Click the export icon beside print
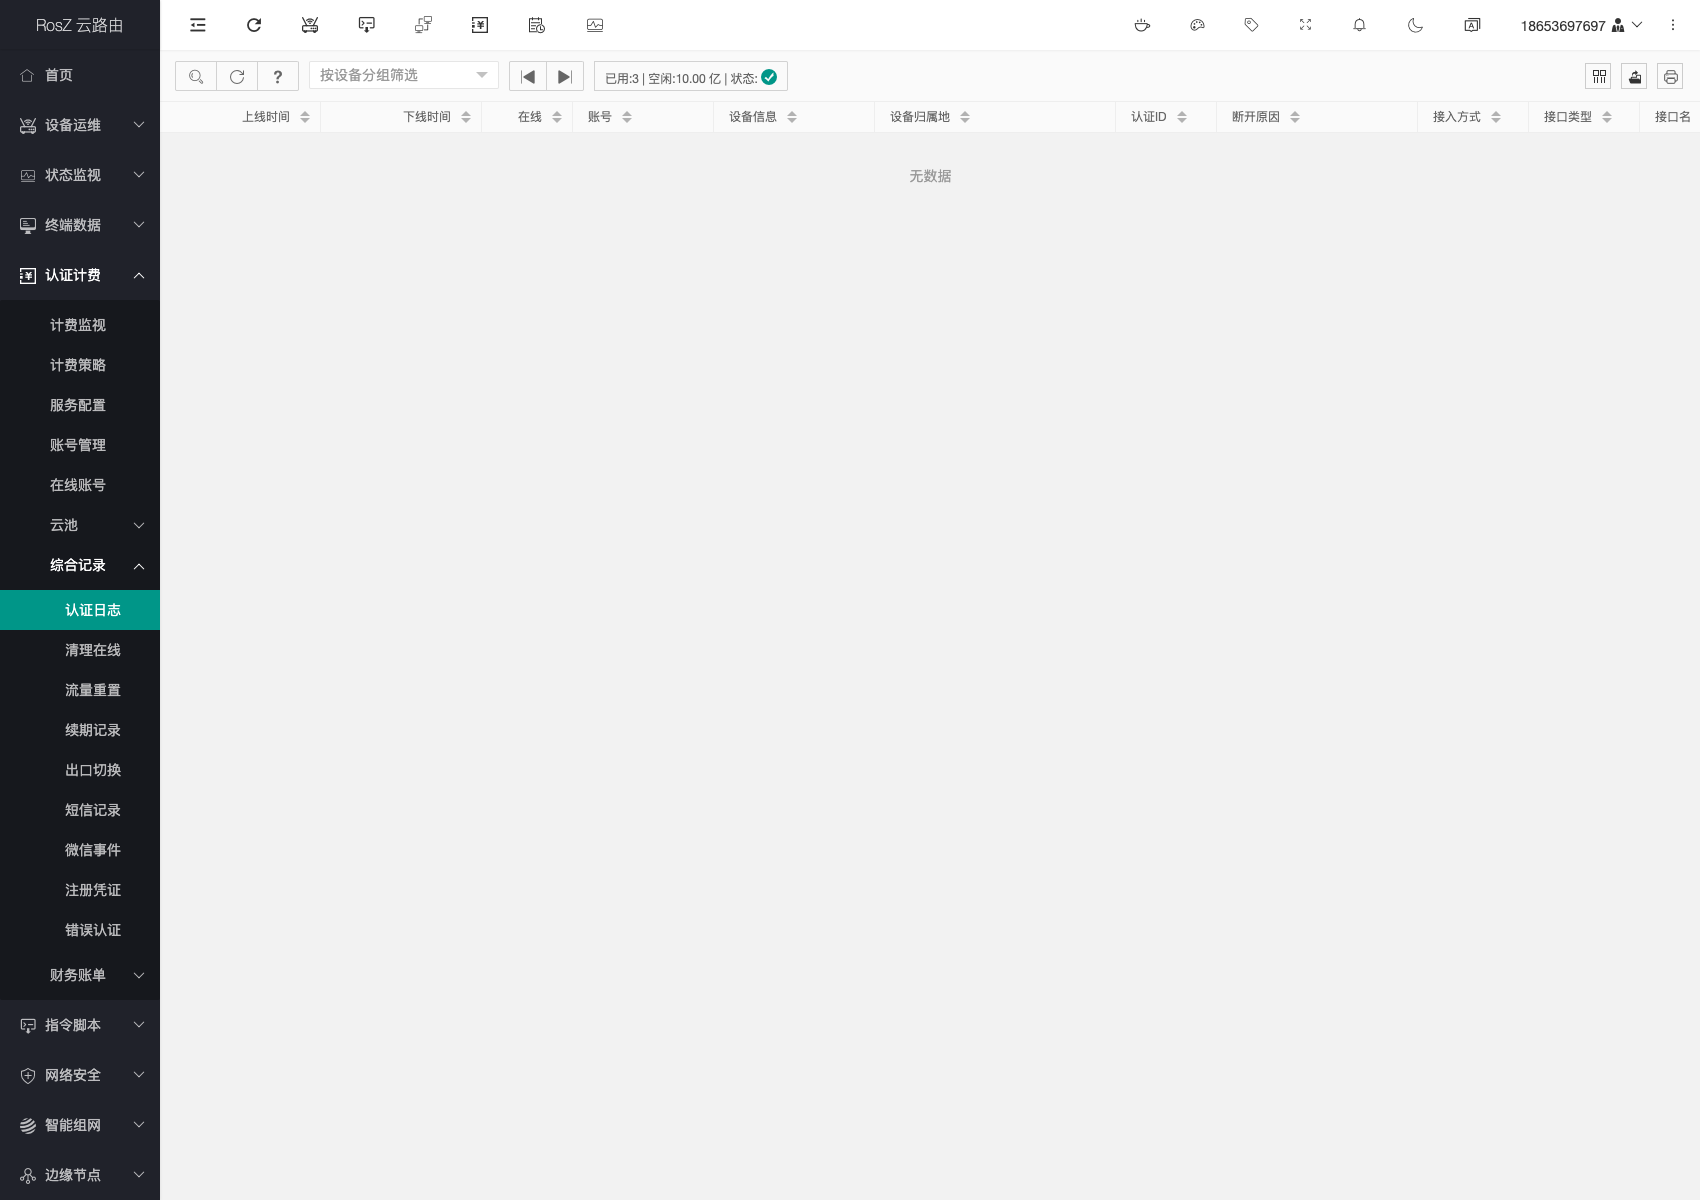The height and width of the screenshot is (1200, 1700). tap(1634, 77)
